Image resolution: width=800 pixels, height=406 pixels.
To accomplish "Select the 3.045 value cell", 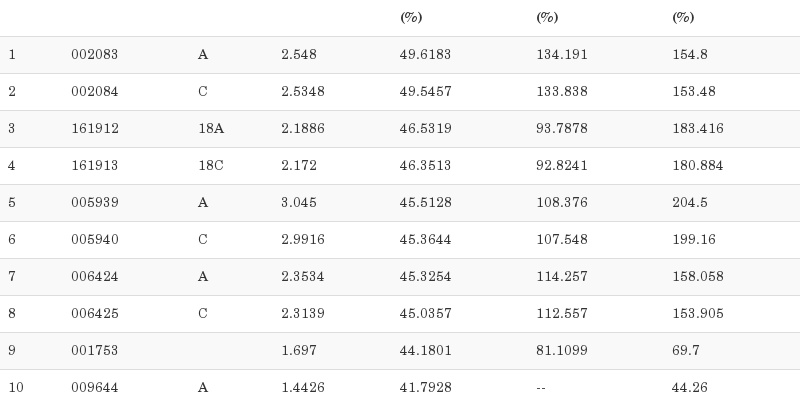I will (x=298, y=203).
